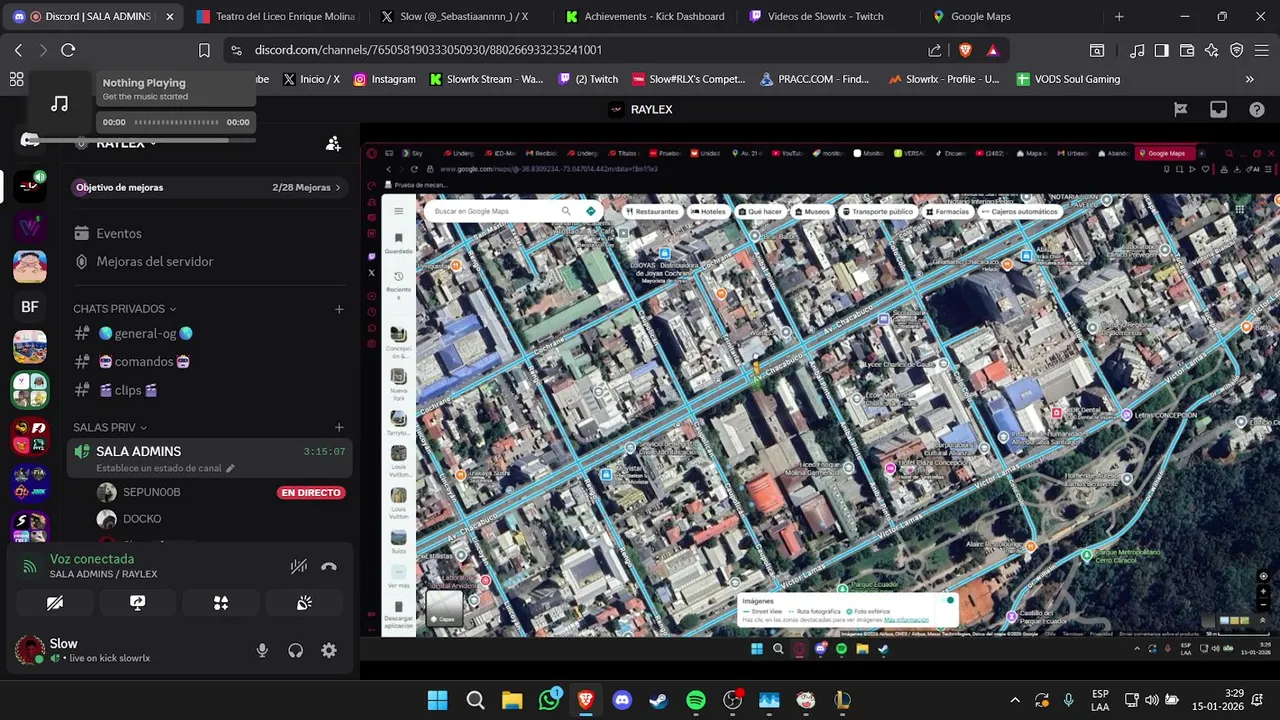
Task: Open the Brave share page icon
Action: [935, 50]
